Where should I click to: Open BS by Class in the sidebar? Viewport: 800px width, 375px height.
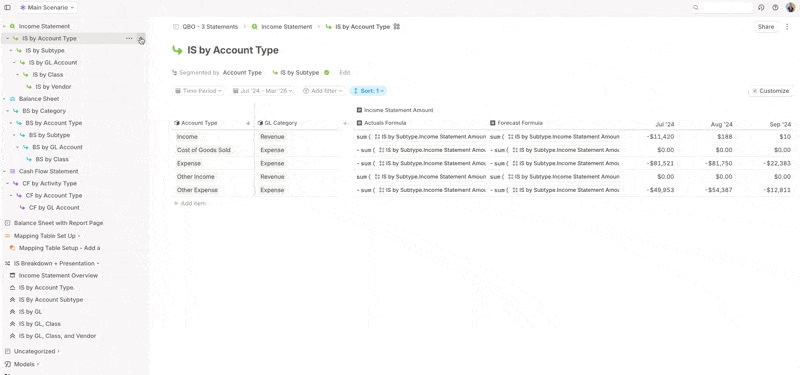tap(52, 159)
